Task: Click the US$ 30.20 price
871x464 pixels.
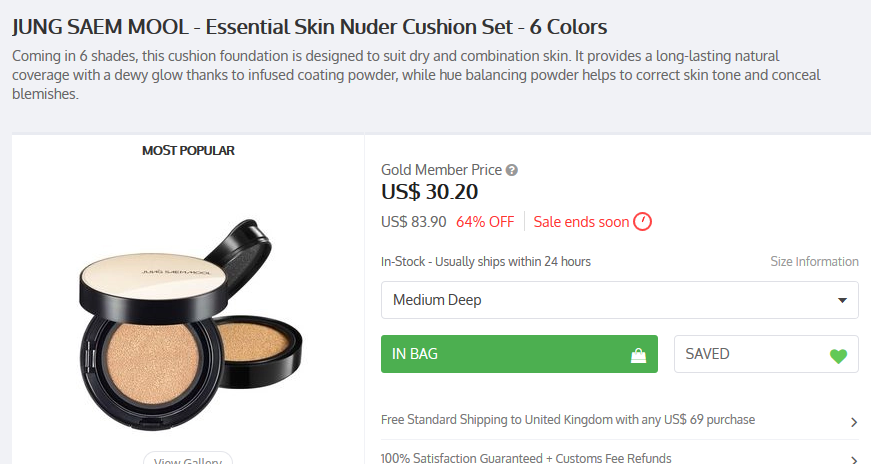Action: [x=430, y=192]
